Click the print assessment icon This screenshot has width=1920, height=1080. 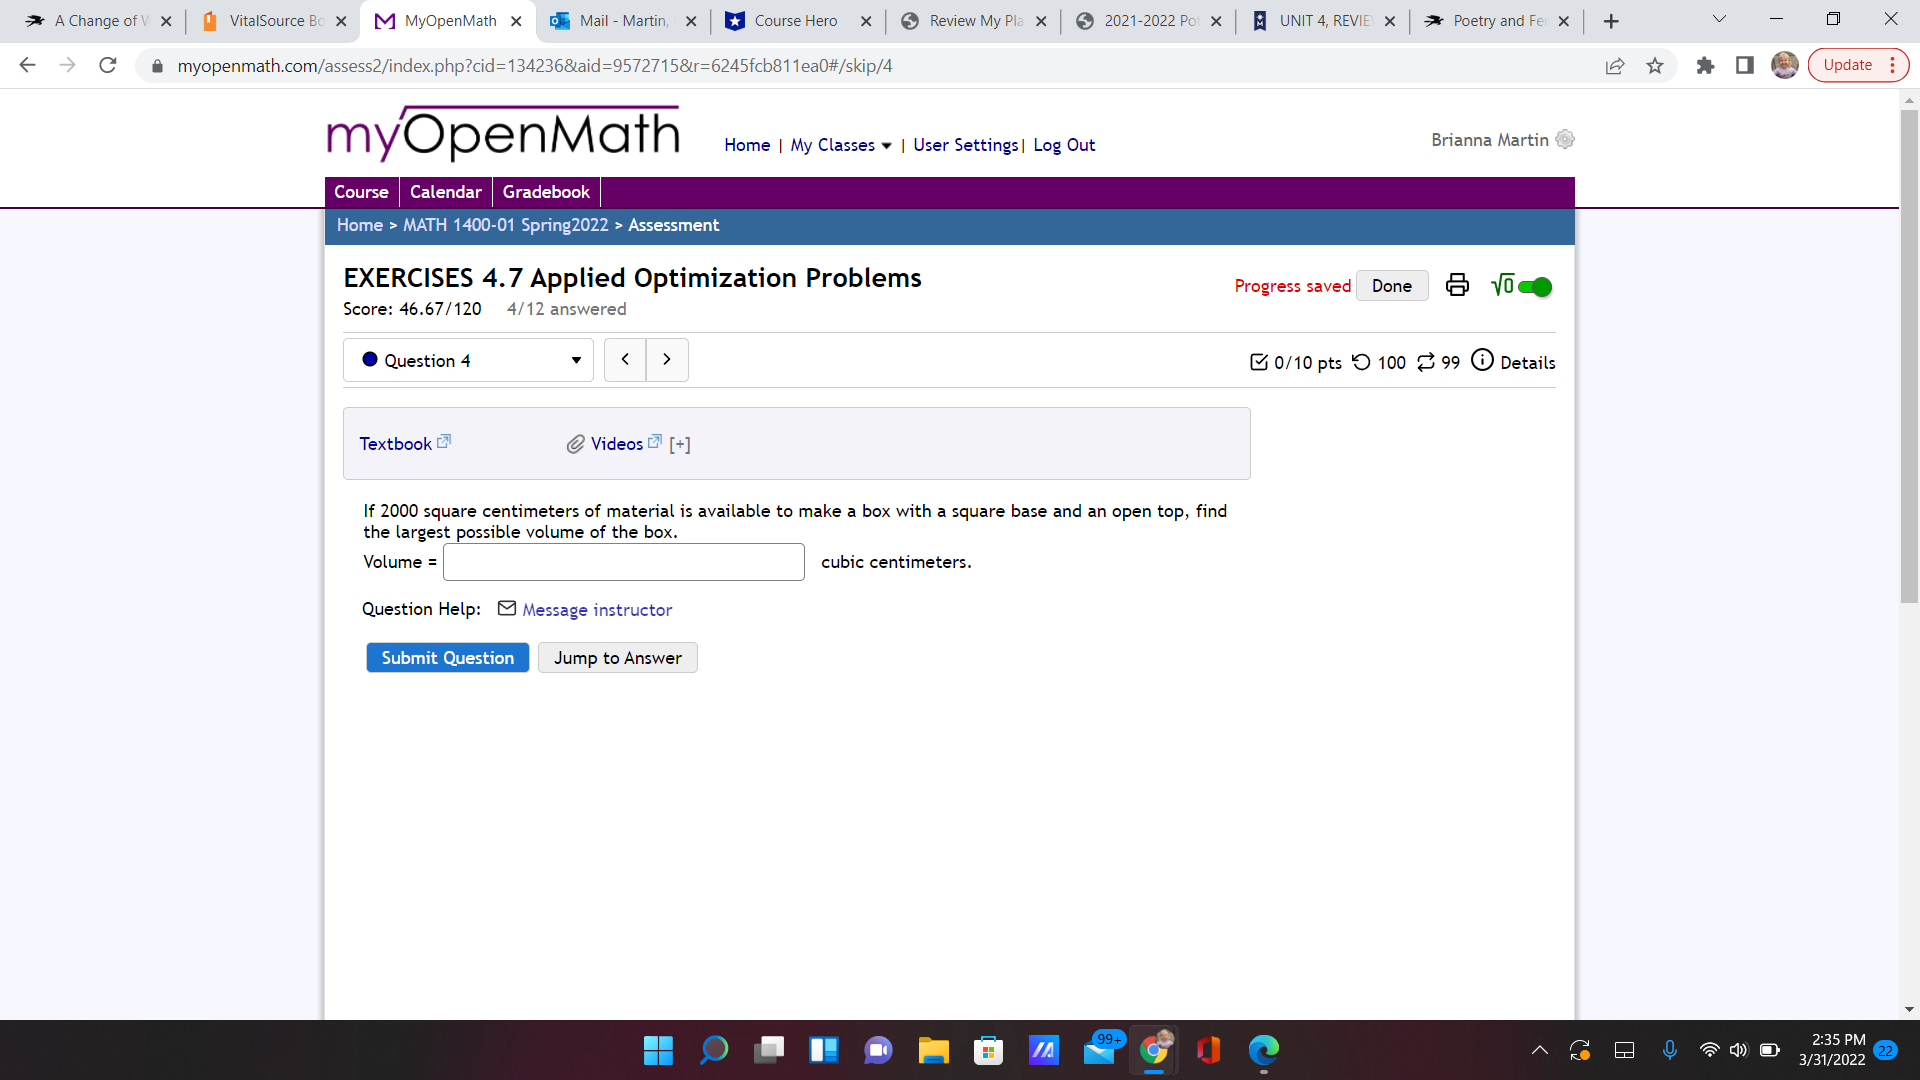(1457, 286)
